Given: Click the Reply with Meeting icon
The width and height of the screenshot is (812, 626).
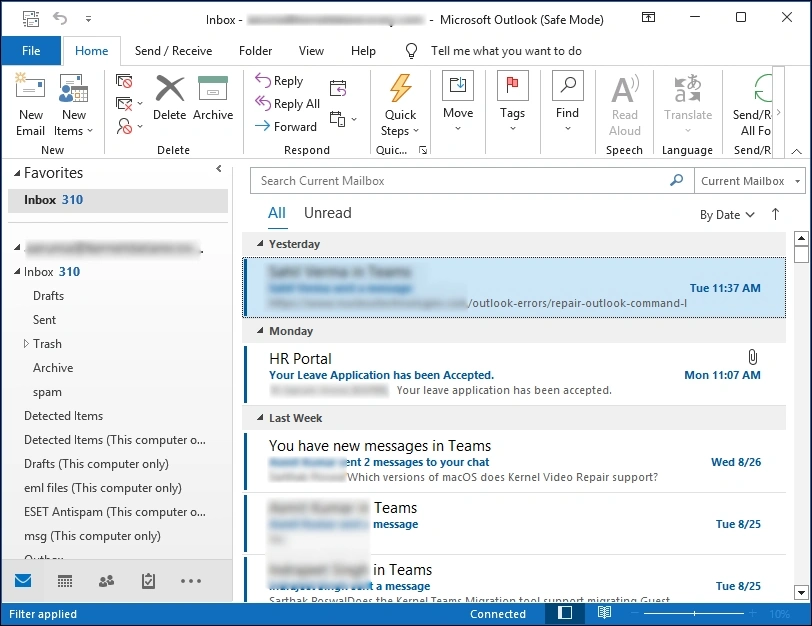Looking at the screenshot, I should click(x=338, y=88).
